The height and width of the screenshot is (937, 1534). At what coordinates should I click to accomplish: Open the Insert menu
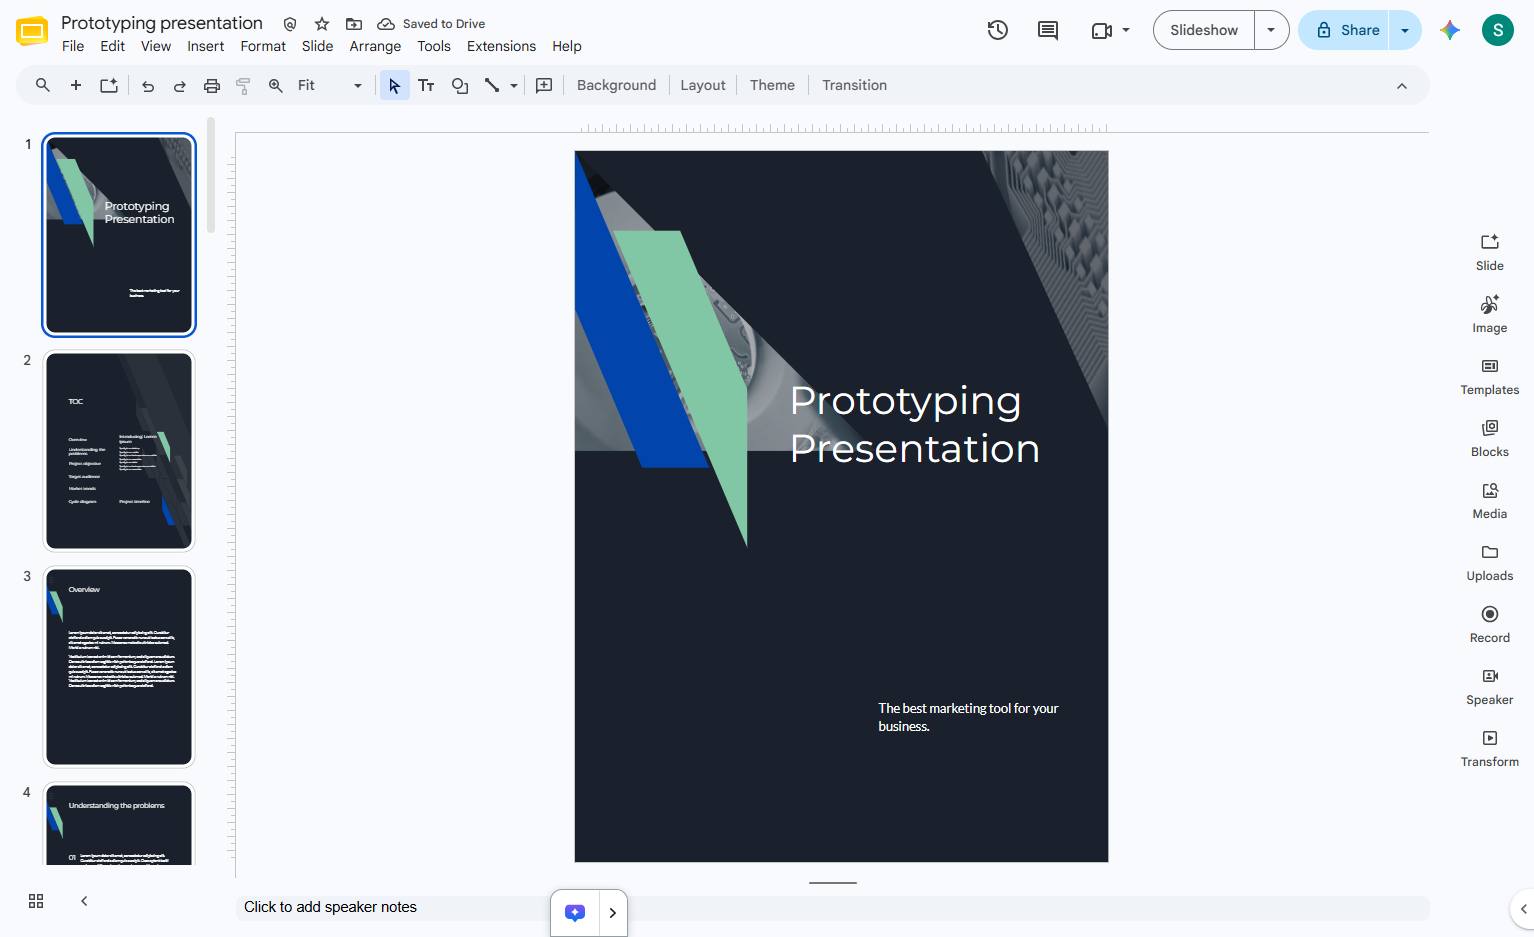(x=205, y=46)
